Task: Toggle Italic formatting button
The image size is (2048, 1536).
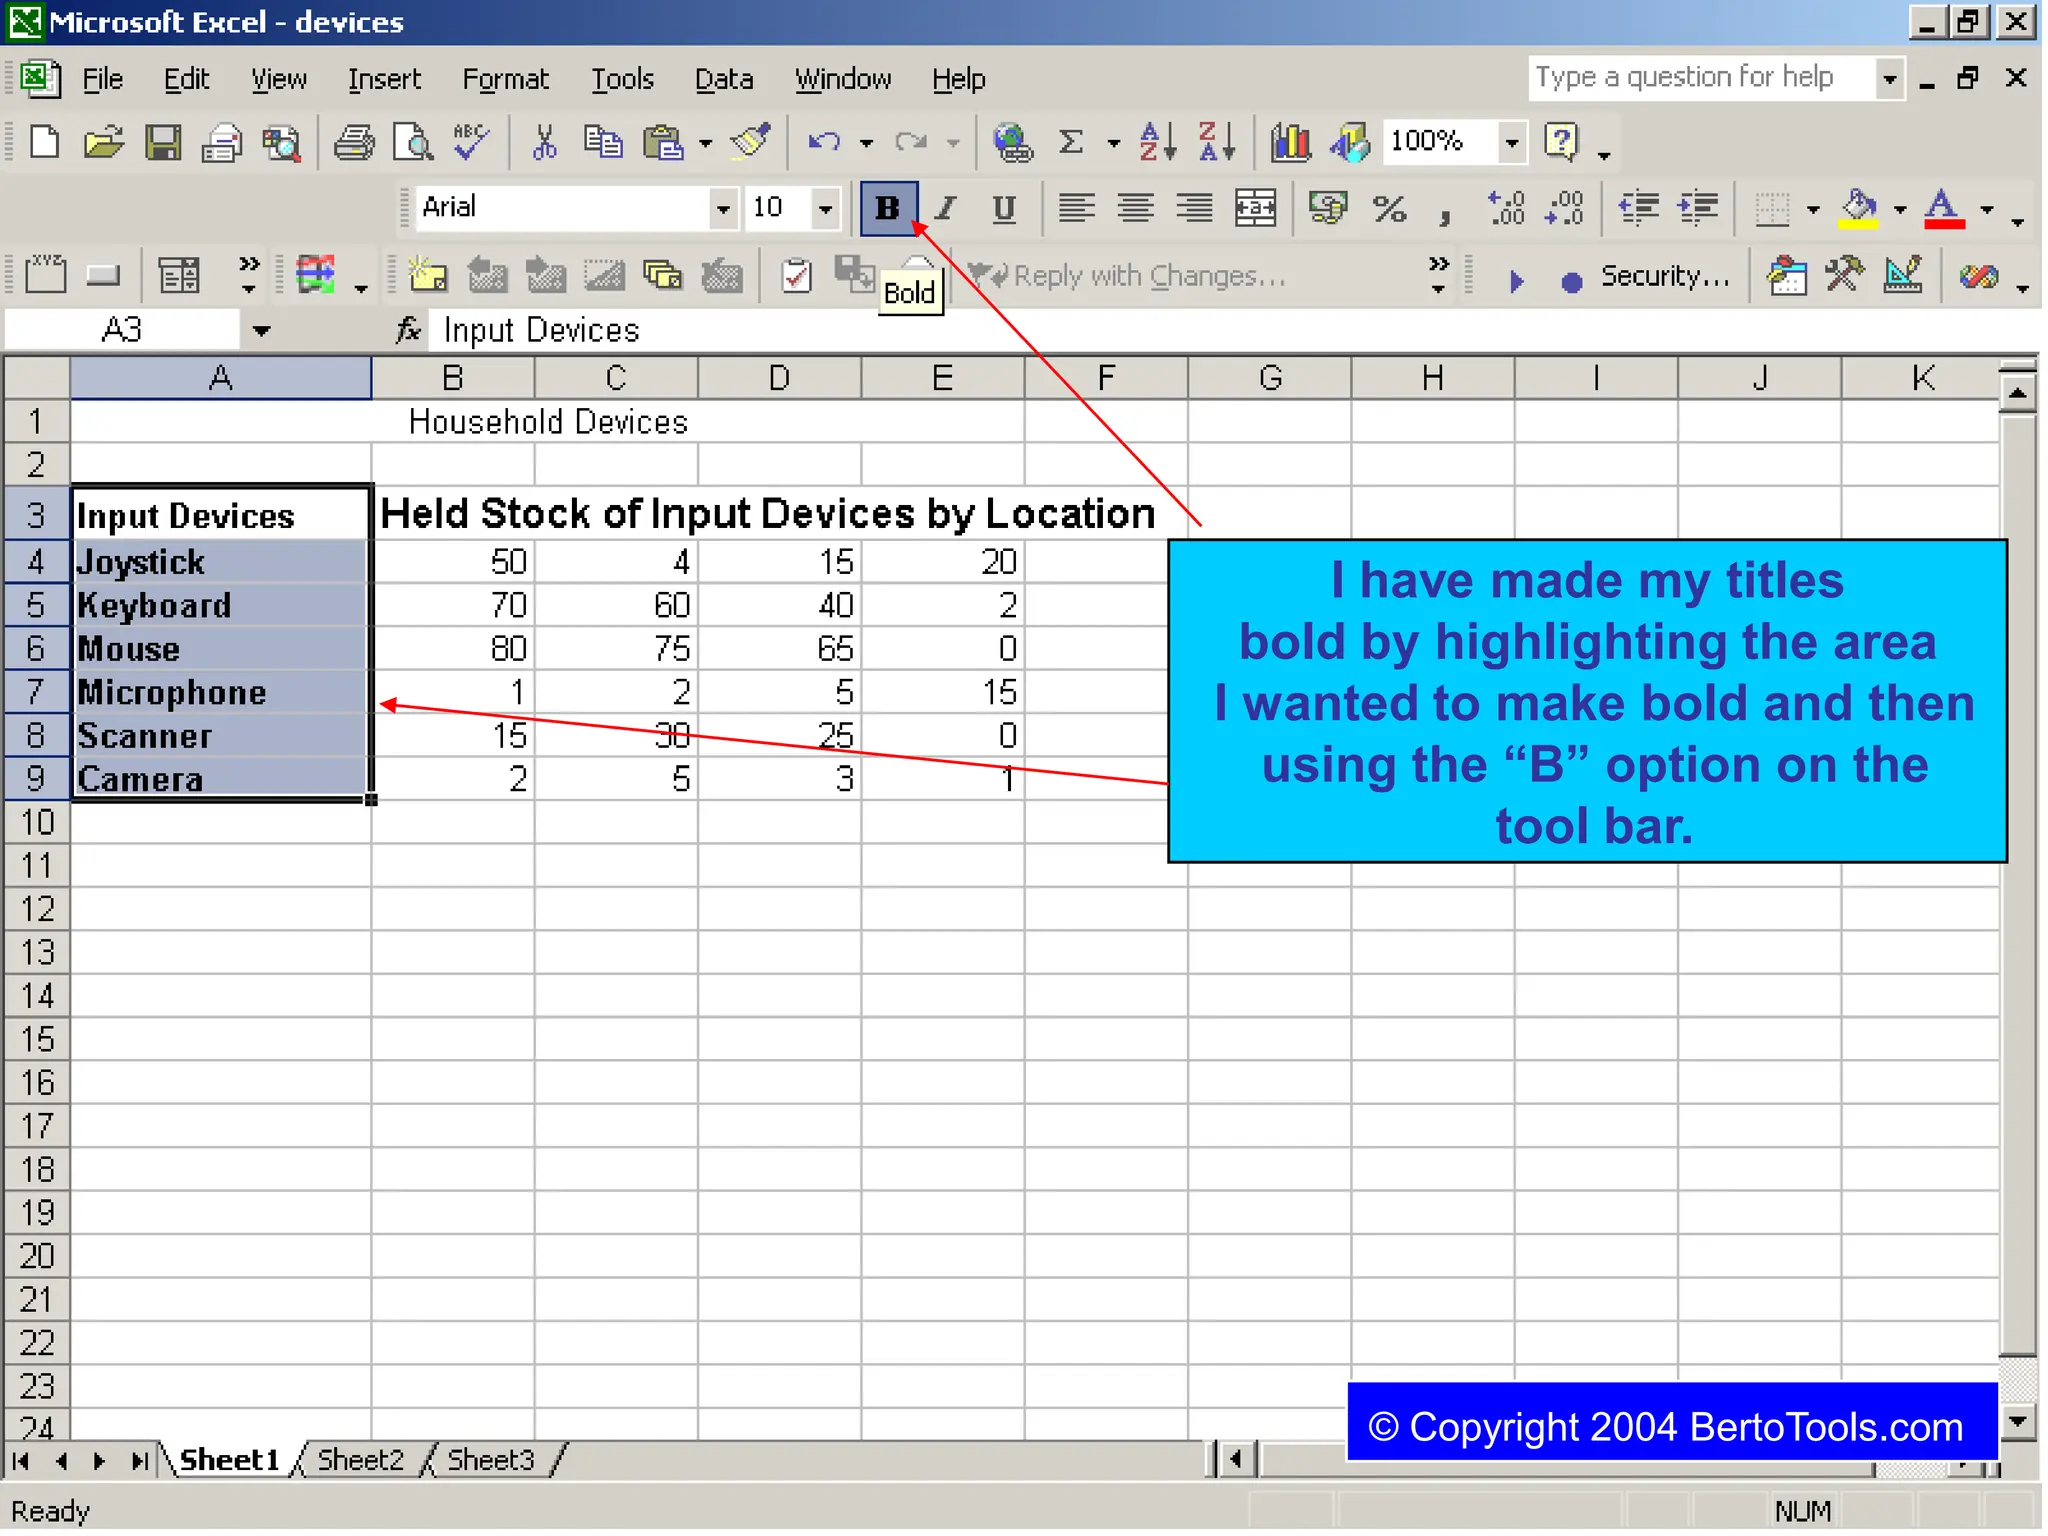Action: (946, 208)
